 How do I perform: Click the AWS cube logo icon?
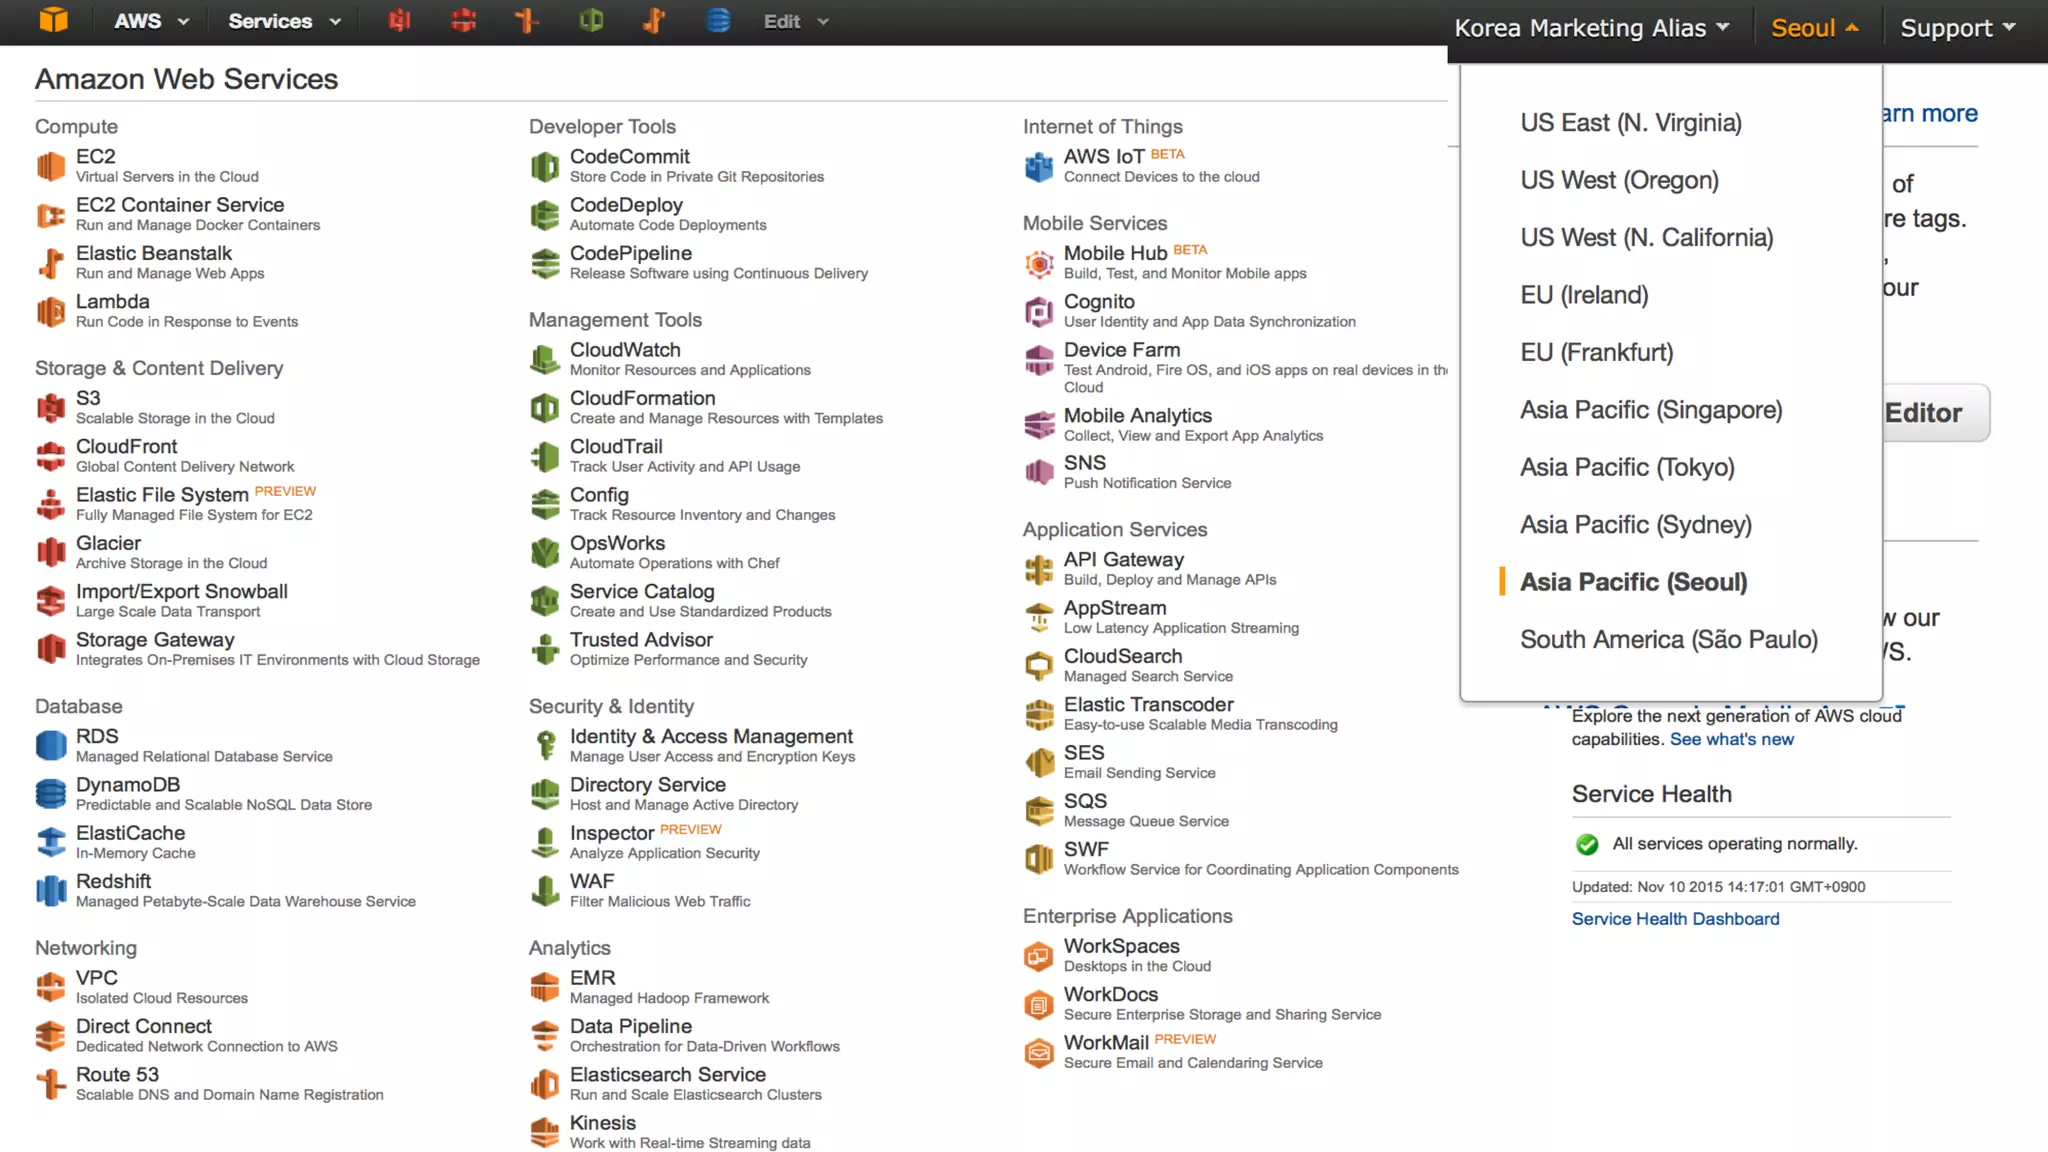[53, 20]
